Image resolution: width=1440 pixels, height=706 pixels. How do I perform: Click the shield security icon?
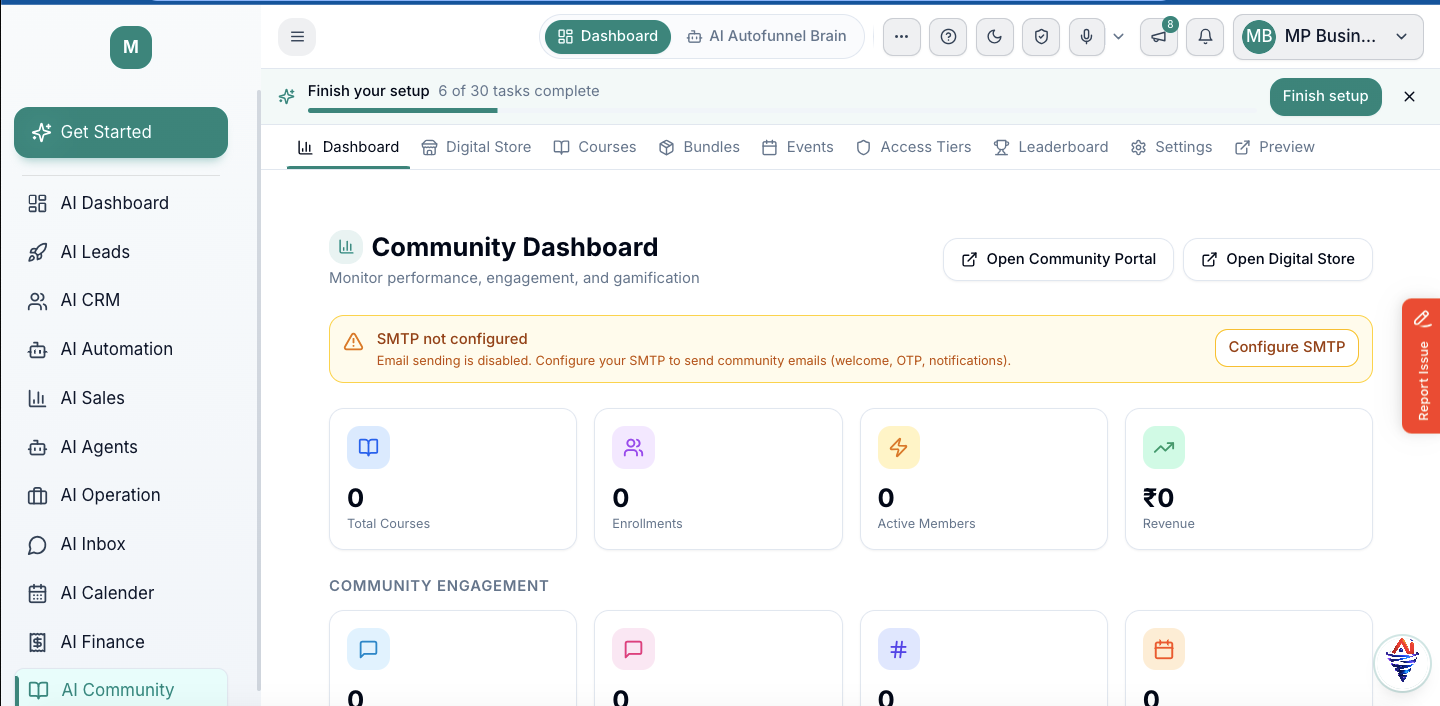(1041, 37)
